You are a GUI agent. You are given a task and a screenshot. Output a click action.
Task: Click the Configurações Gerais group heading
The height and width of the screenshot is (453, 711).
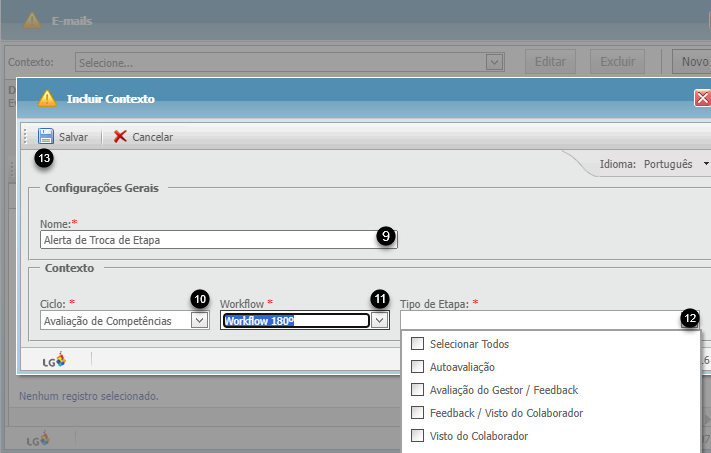[x=102, y=188]
